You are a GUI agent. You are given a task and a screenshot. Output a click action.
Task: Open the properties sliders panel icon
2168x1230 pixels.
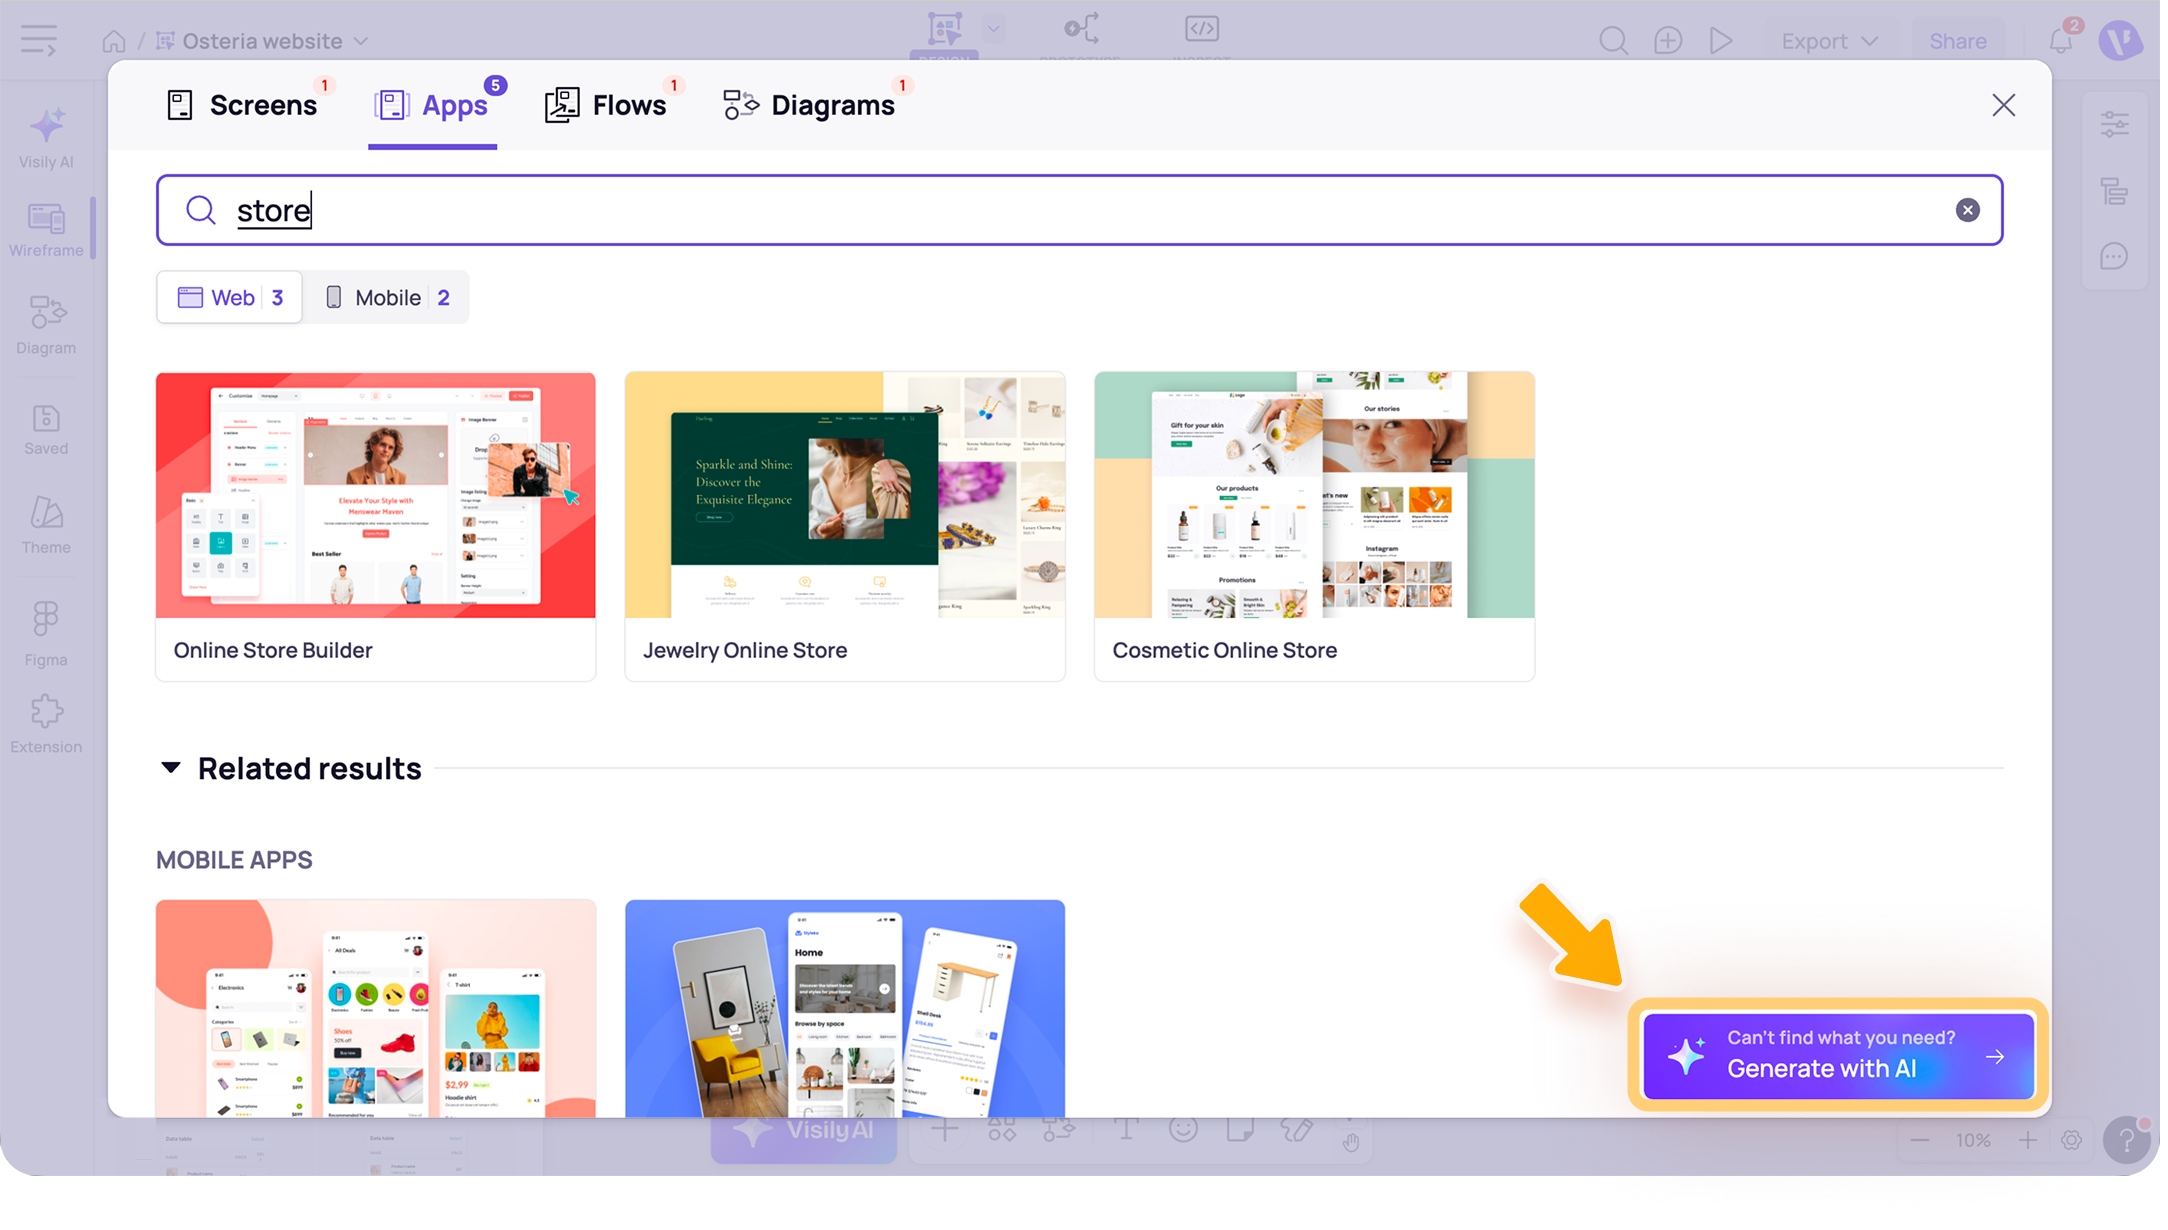[x=2114, y=124]
